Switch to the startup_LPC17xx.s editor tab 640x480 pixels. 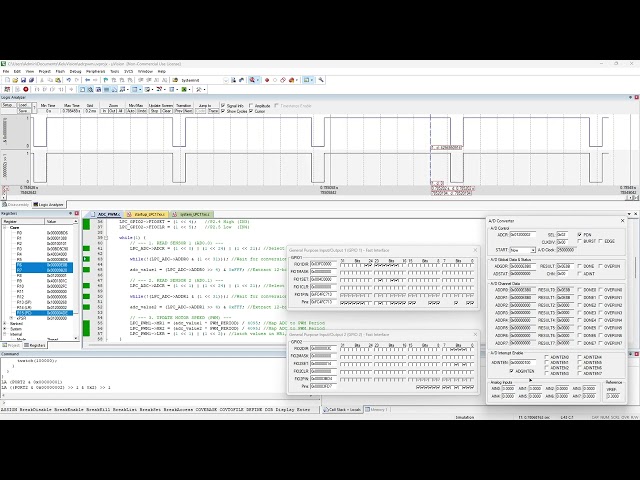(x=147, y=214)
